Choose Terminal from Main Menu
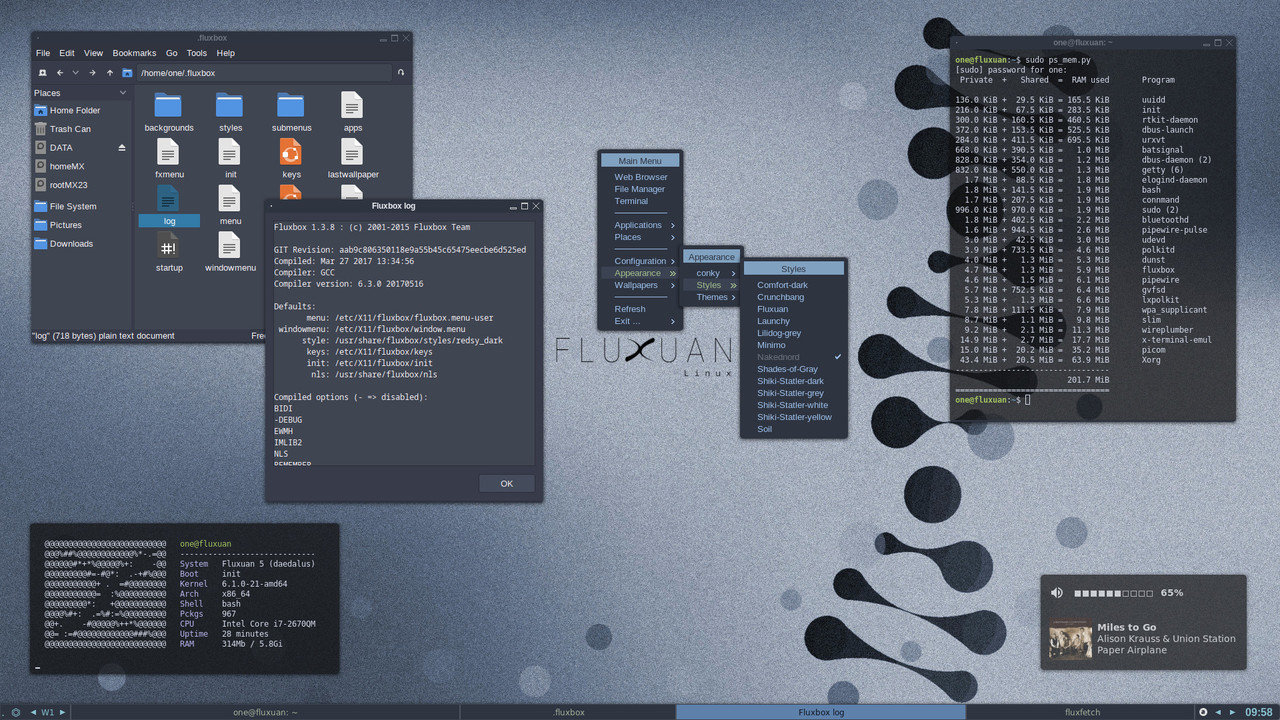1280x720 pixels. point(638,201)
